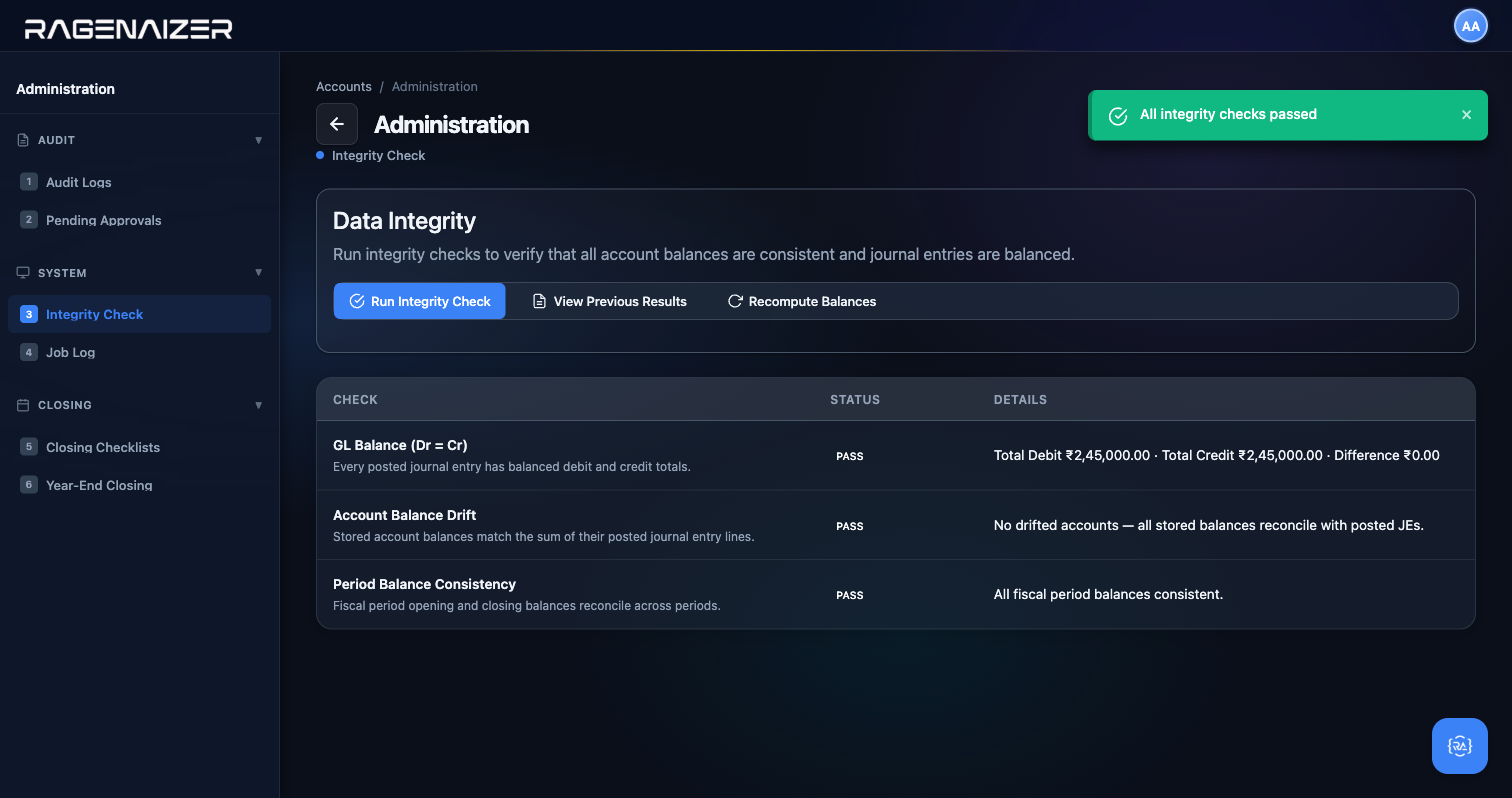Select the Period Balance Consistency row title
Viewport: 1512px width, 798px height.
(424, 584)
